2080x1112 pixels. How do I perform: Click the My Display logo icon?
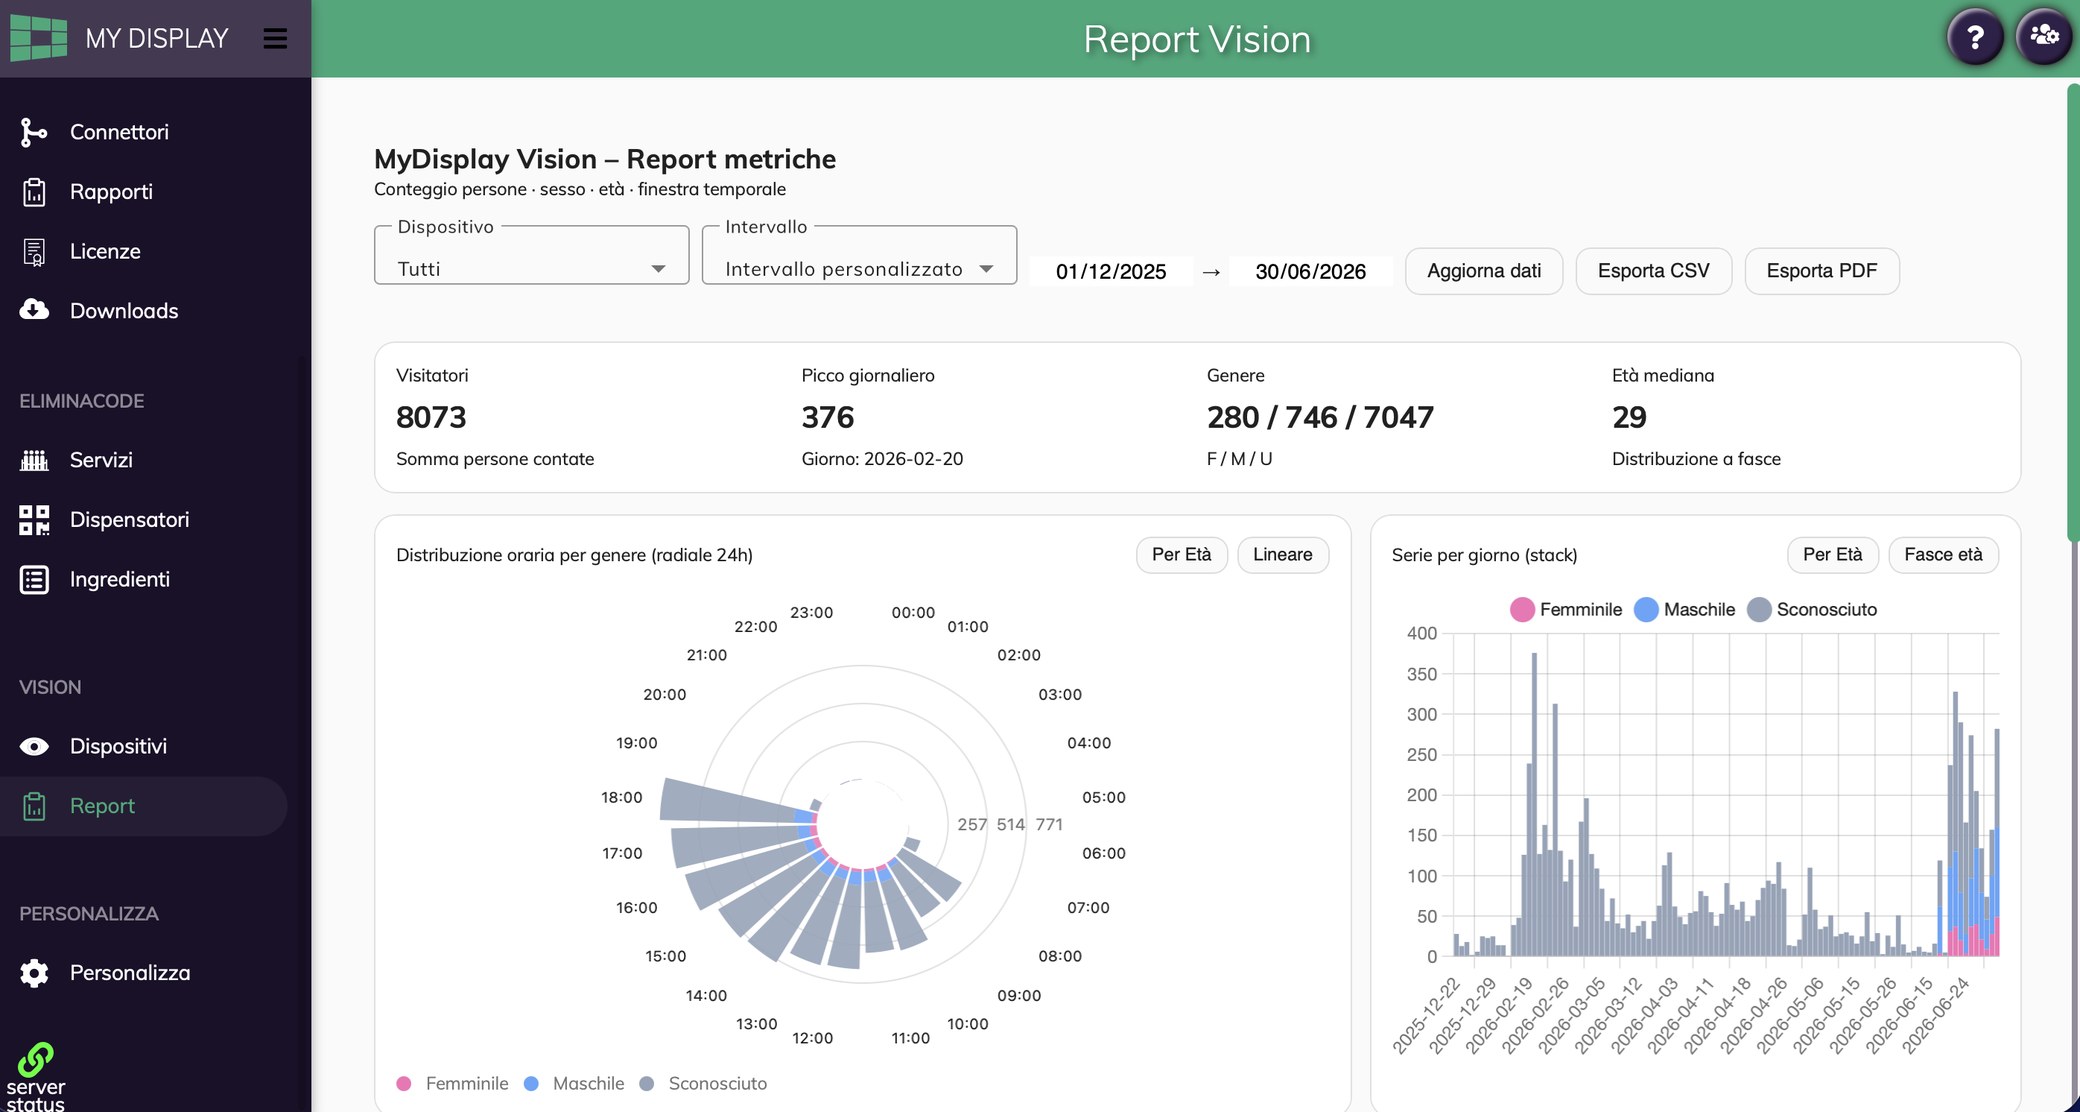point(38,38)
